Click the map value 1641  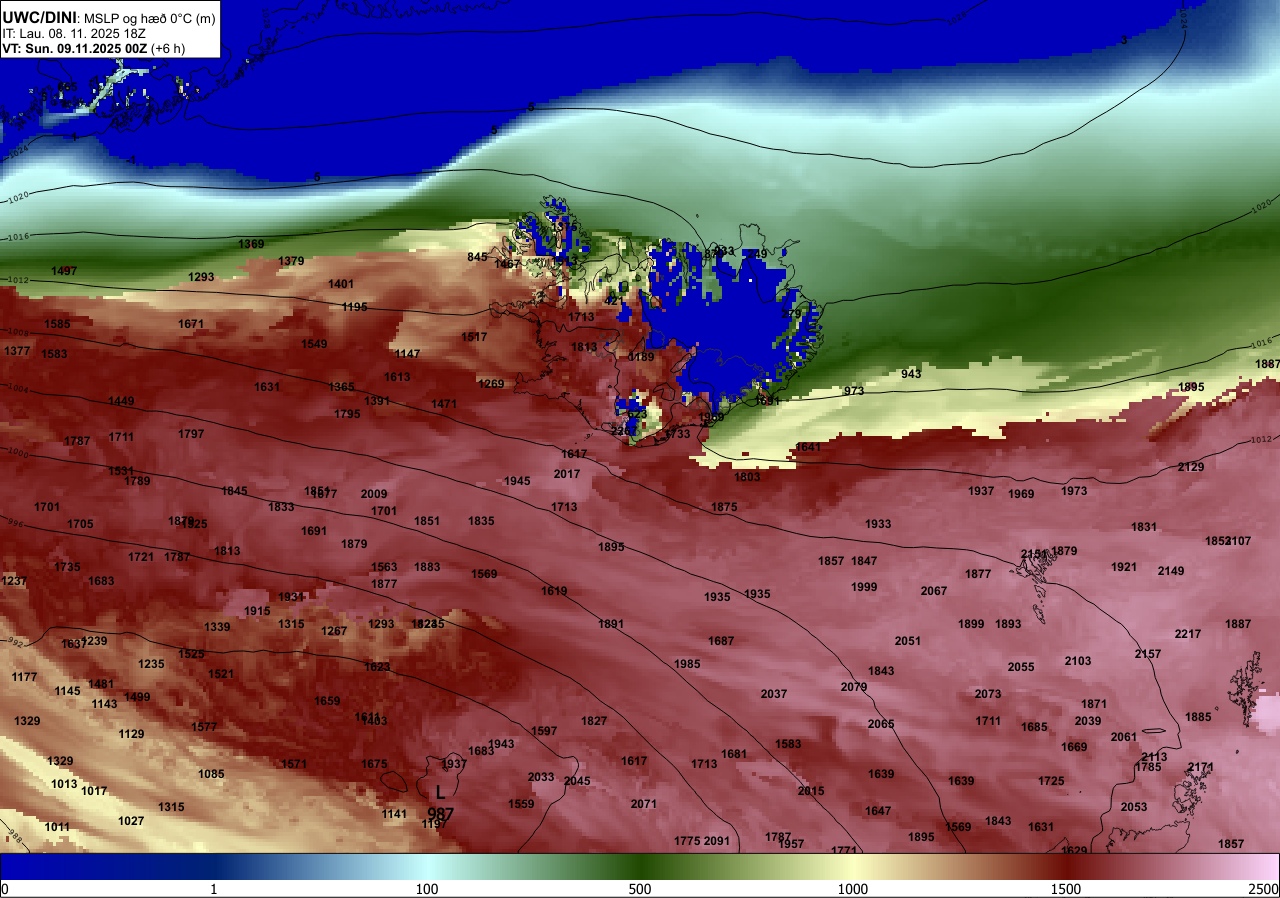pyautogui.click(x=807, y=447)
